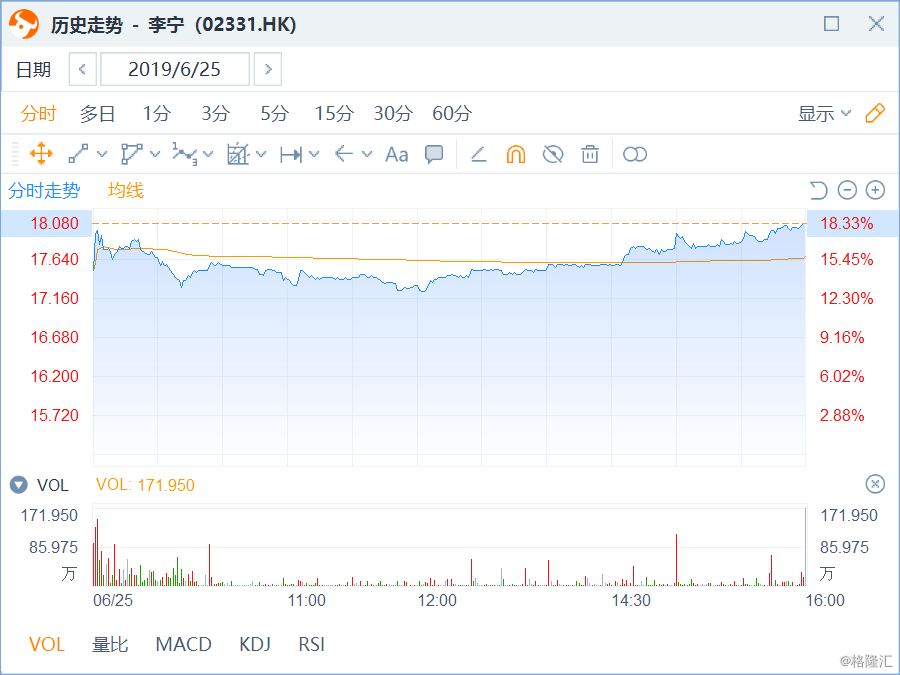
Task: Expand arrow annotation options arrow
Action: tap(367, 154)
